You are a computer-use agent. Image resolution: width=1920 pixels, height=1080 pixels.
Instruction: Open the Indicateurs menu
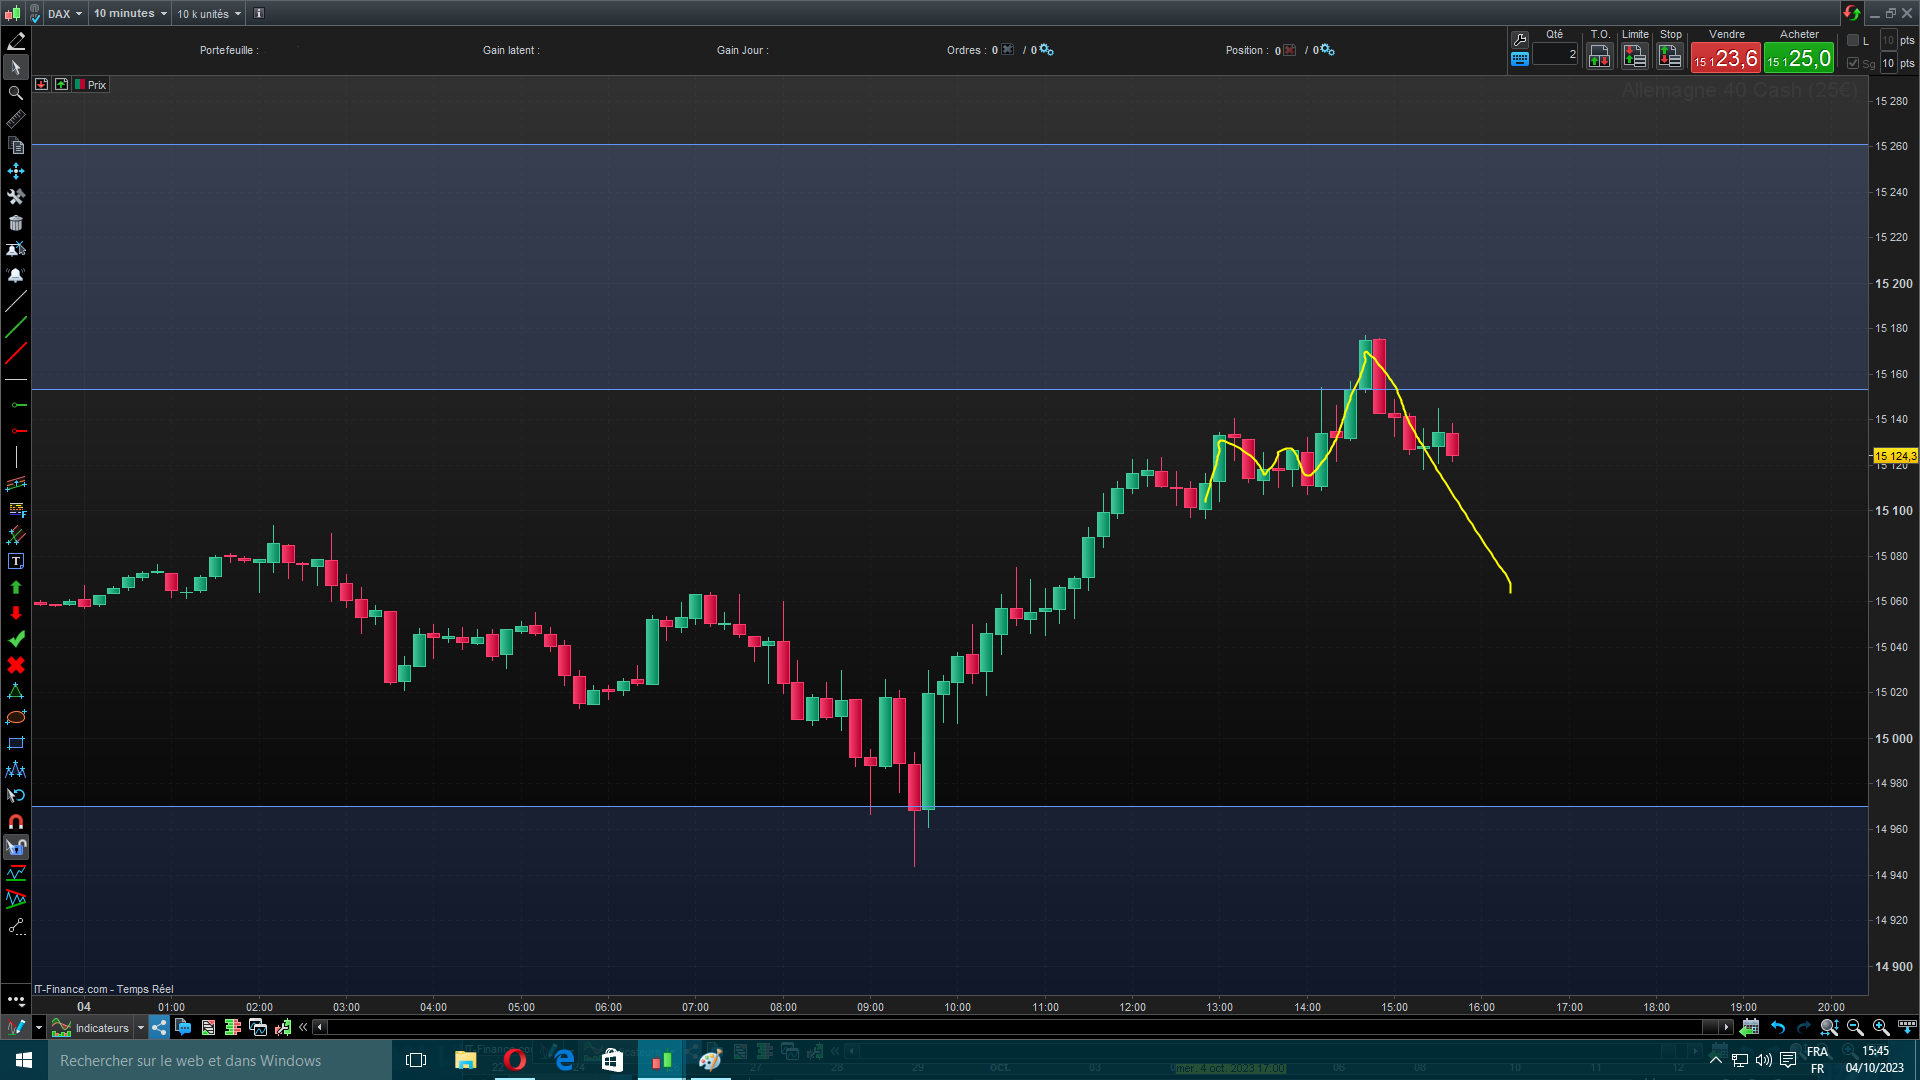click(101, 1028)
